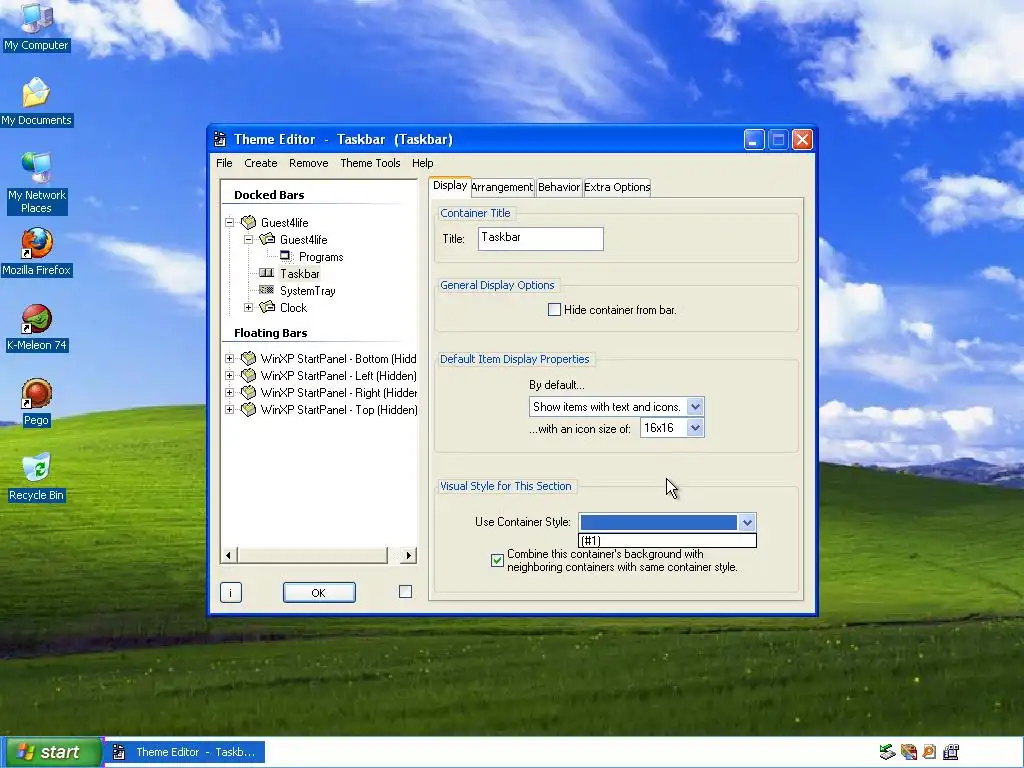The height and width of the screenshot is (768, 1024).
Task: Expand WinXP StartPanel - Left node
Action: click(x=229, y=375)
